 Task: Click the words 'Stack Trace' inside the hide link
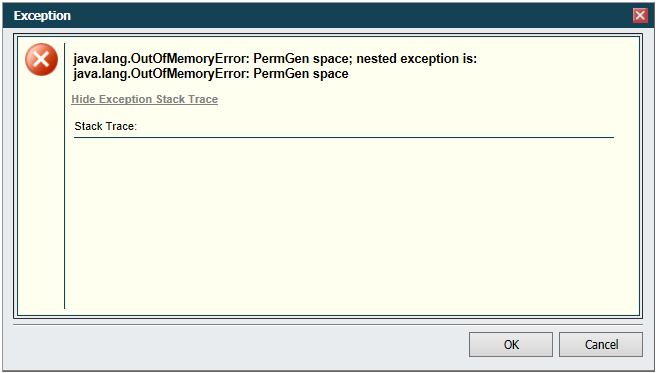pos(187,99)
